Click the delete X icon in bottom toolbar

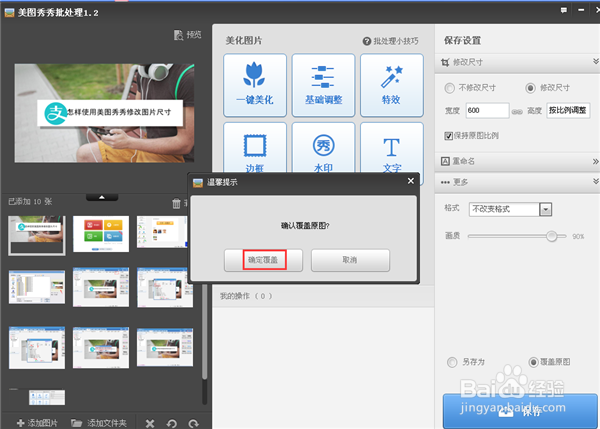point(150,423)
